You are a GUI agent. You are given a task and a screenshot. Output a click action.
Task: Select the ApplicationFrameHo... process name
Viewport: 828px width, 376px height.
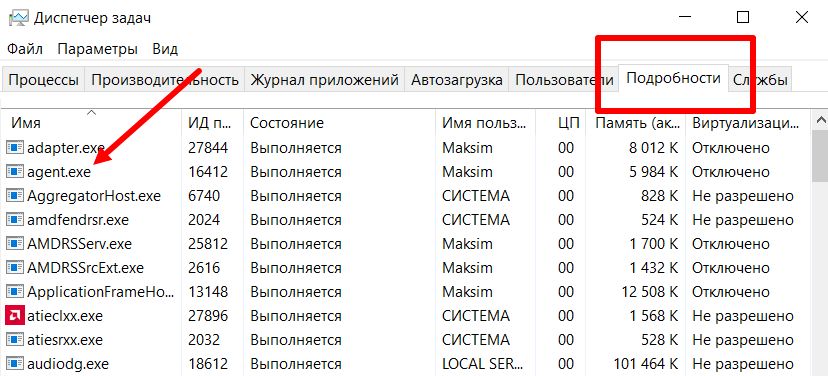pos(100,292)
